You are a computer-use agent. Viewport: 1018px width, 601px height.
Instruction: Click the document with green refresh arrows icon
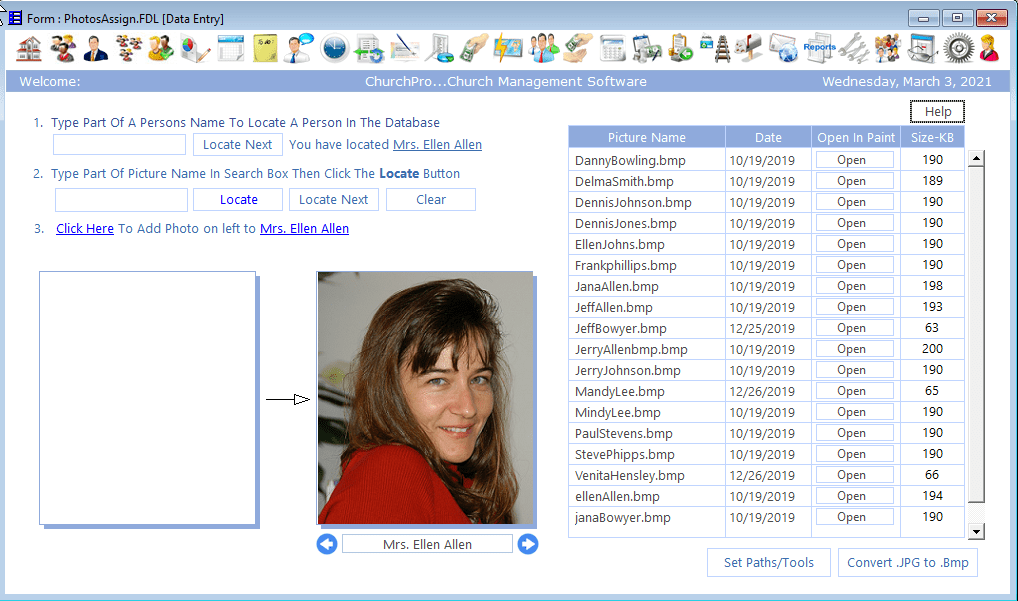(x=369, y=49)
